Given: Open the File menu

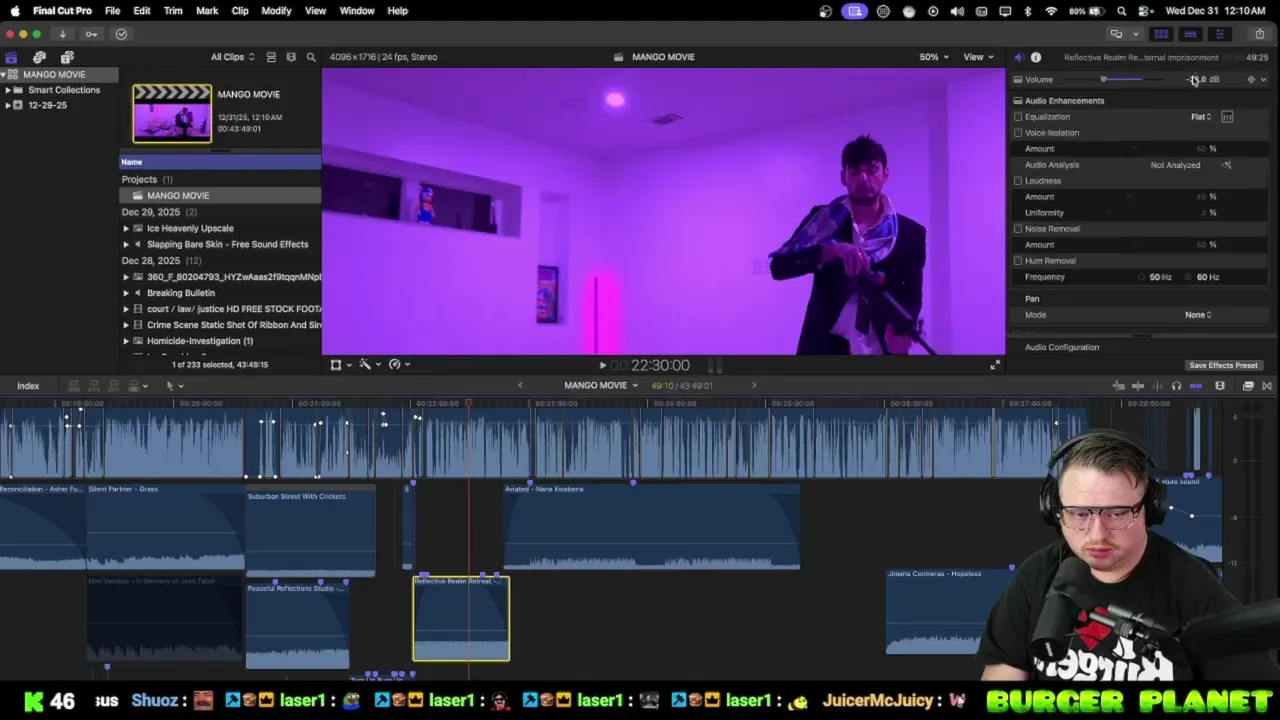Looking at the screenshot, I should pyautogui.click(x=113, y=11).
